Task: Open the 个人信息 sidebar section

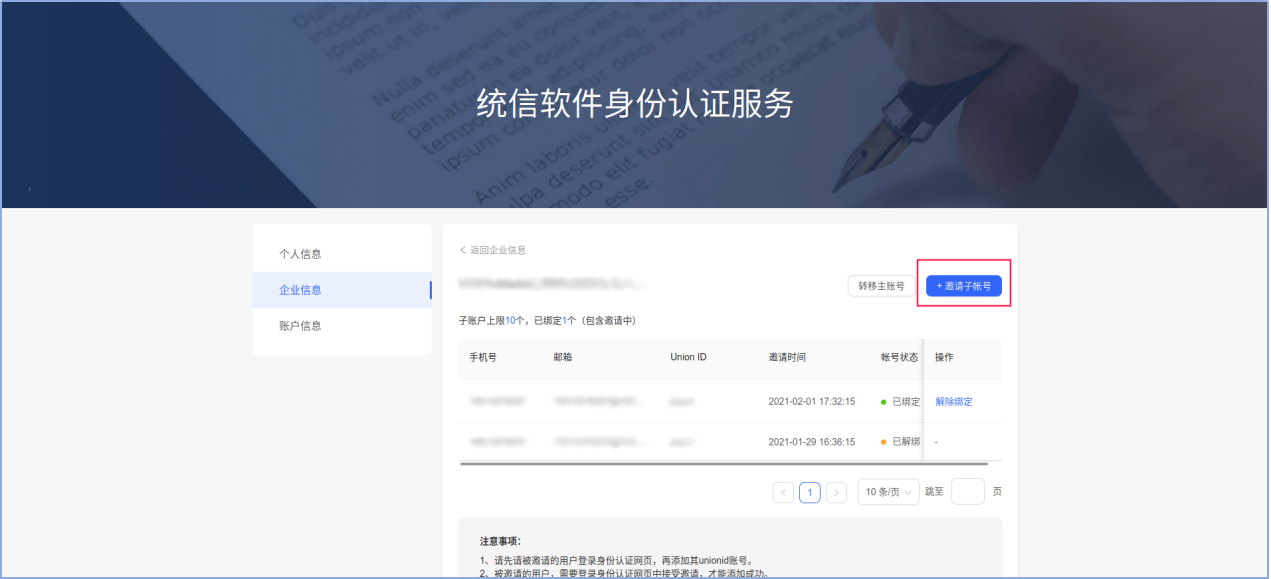Action: (x=300, y=254)
